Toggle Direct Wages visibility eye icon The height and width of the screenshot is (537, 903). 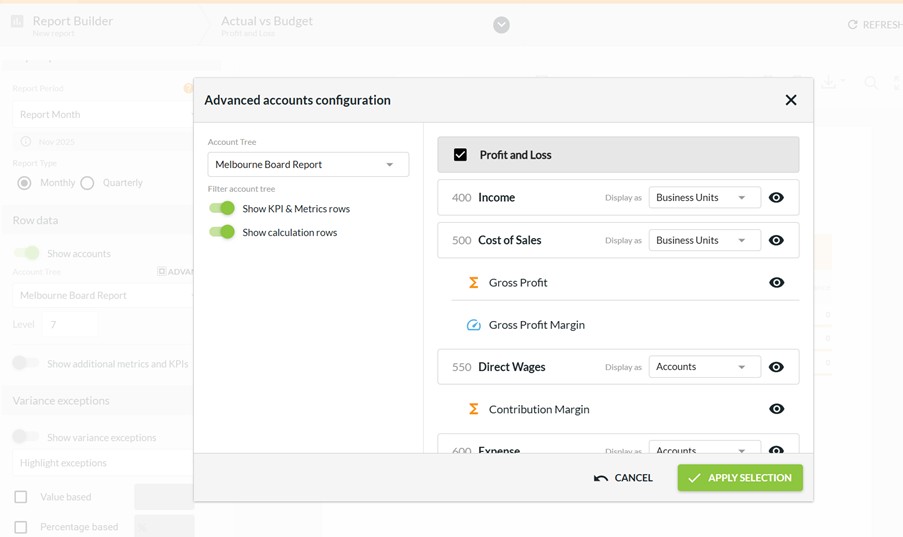tap(776, 367)
